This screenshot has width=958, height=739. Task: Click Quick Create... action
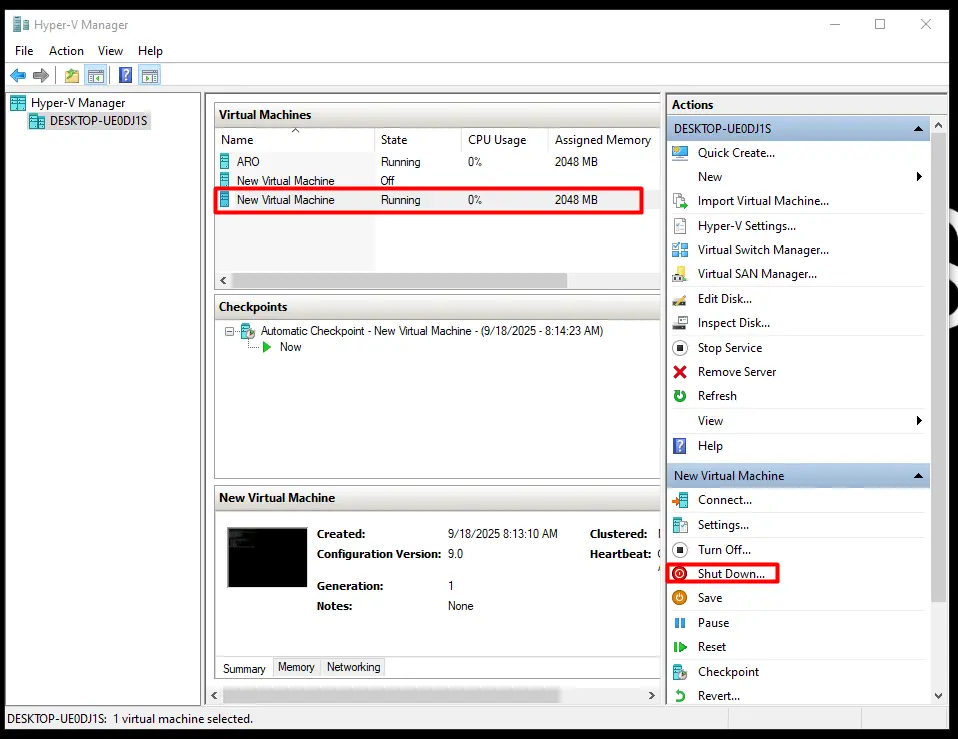[x=736, y=153]
